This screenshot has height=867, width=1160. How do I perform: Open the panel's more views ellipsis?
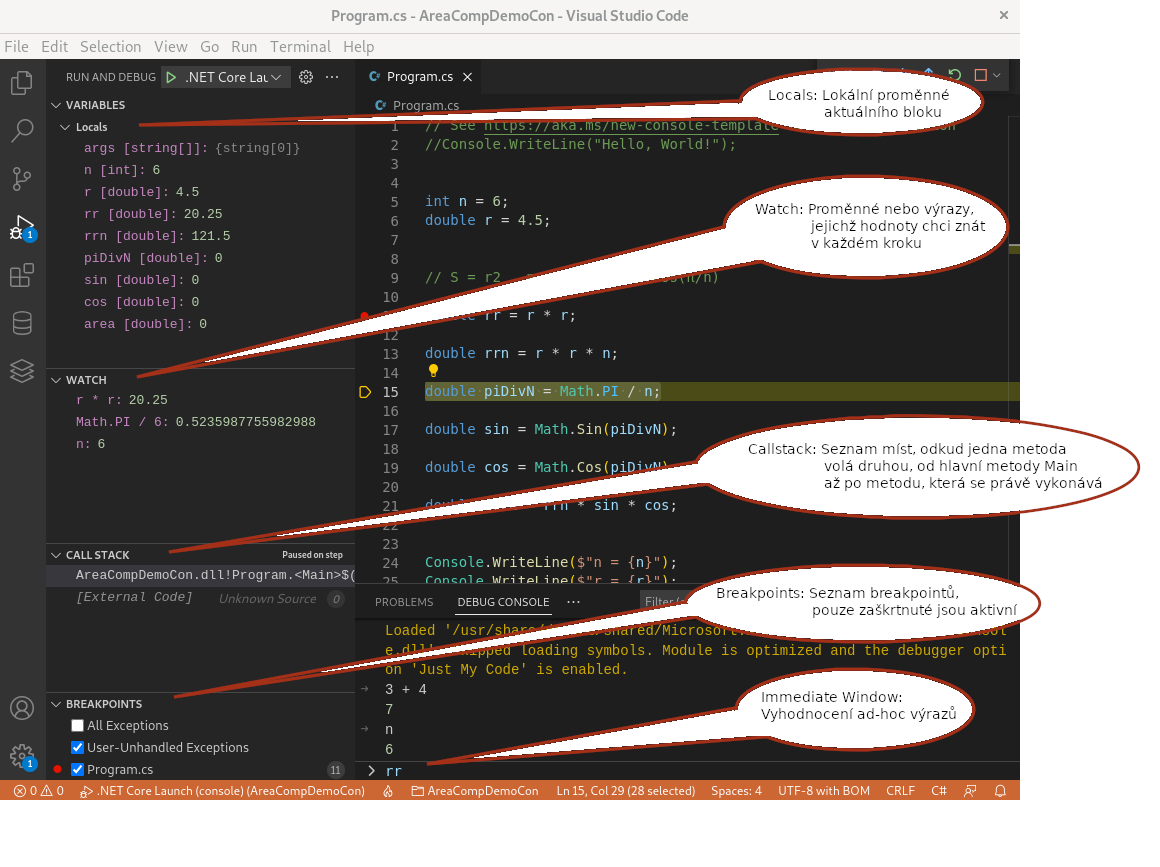pos(573,602)
